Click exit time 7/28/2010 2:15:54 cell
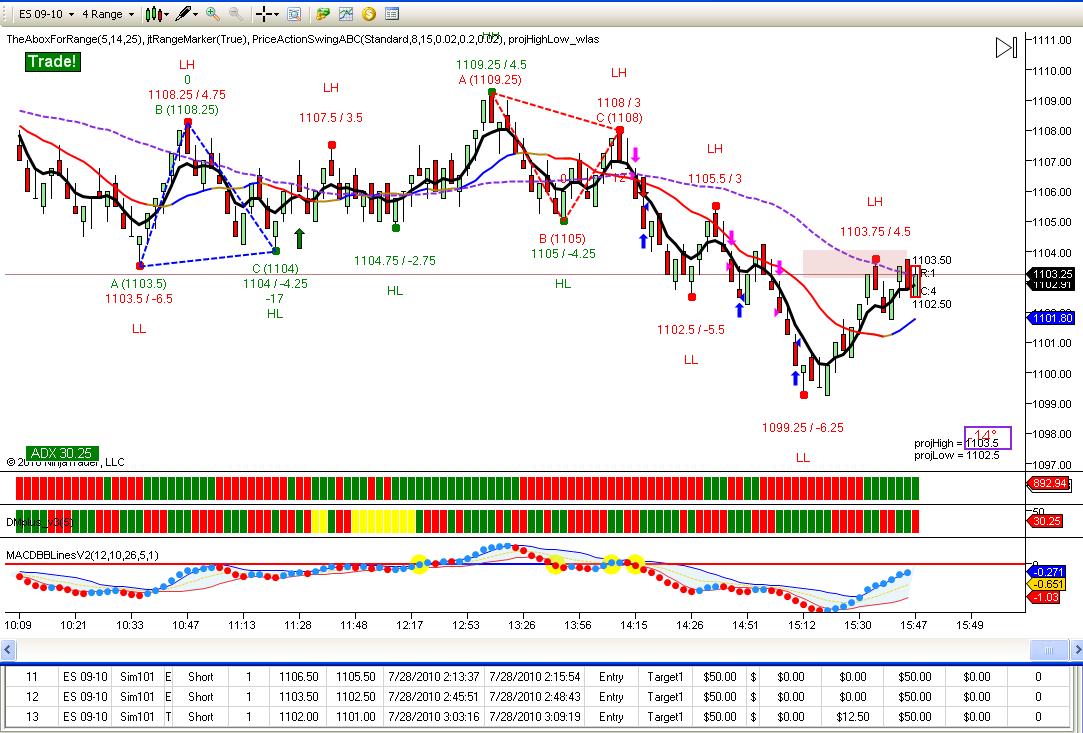Viewport: 1083px width, 733px height. click(x=535, y=677)
